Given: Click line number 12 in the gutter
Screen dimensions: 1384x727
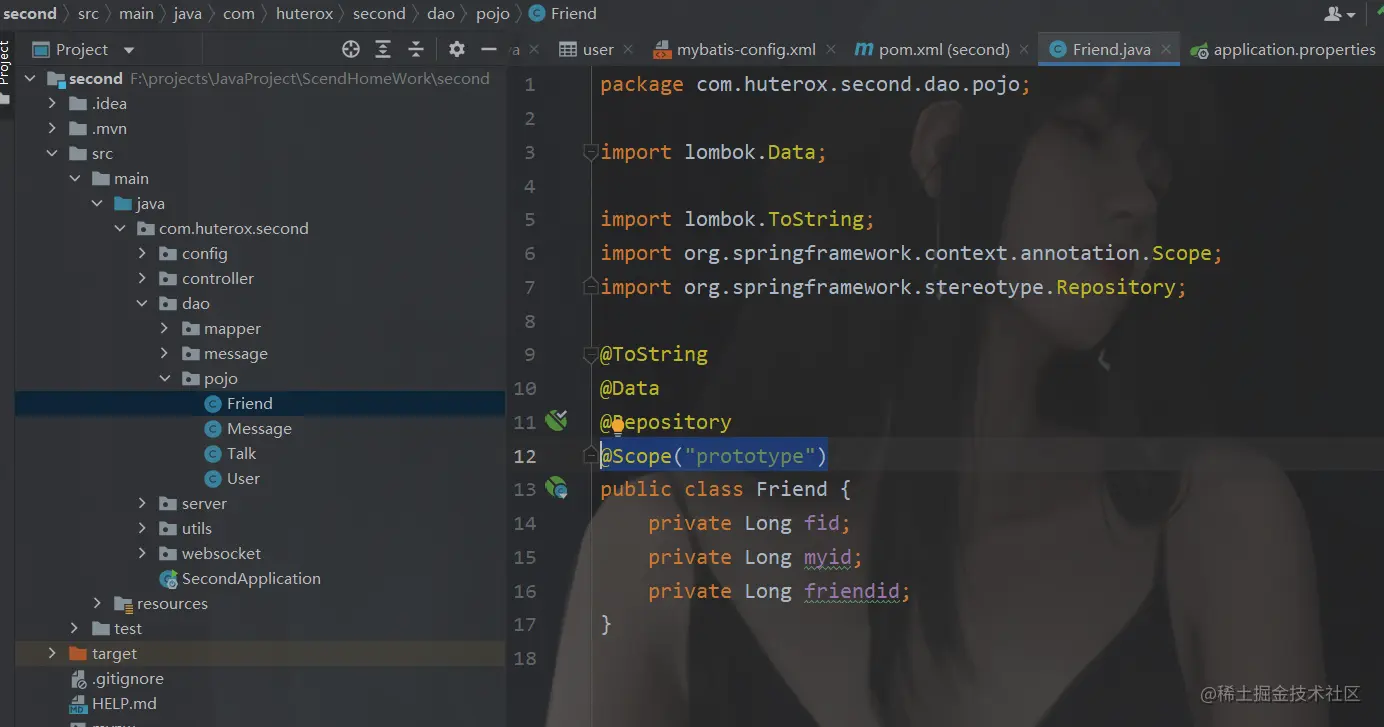Looking at the screenshot, I should tap(524, 456).
